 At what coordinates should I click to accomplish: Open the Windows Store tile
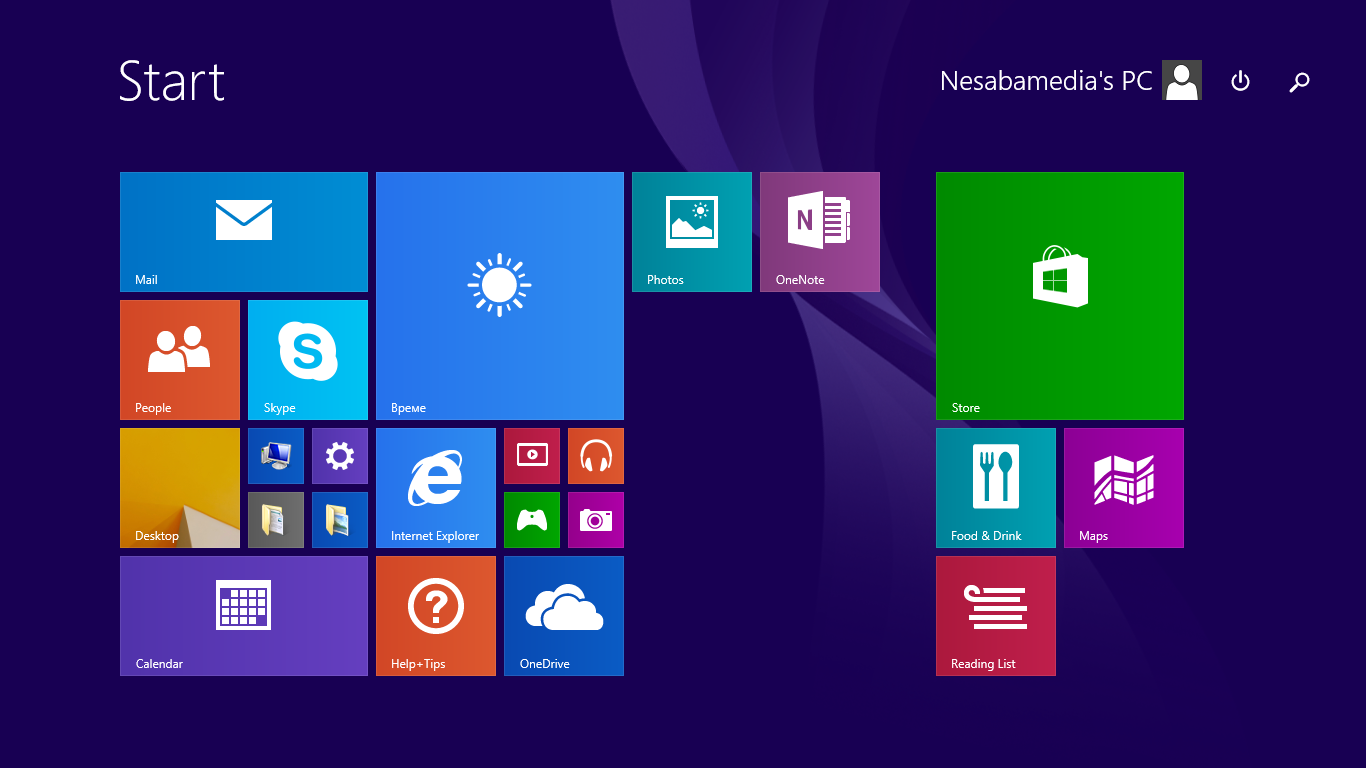[x=1060, y=296]
